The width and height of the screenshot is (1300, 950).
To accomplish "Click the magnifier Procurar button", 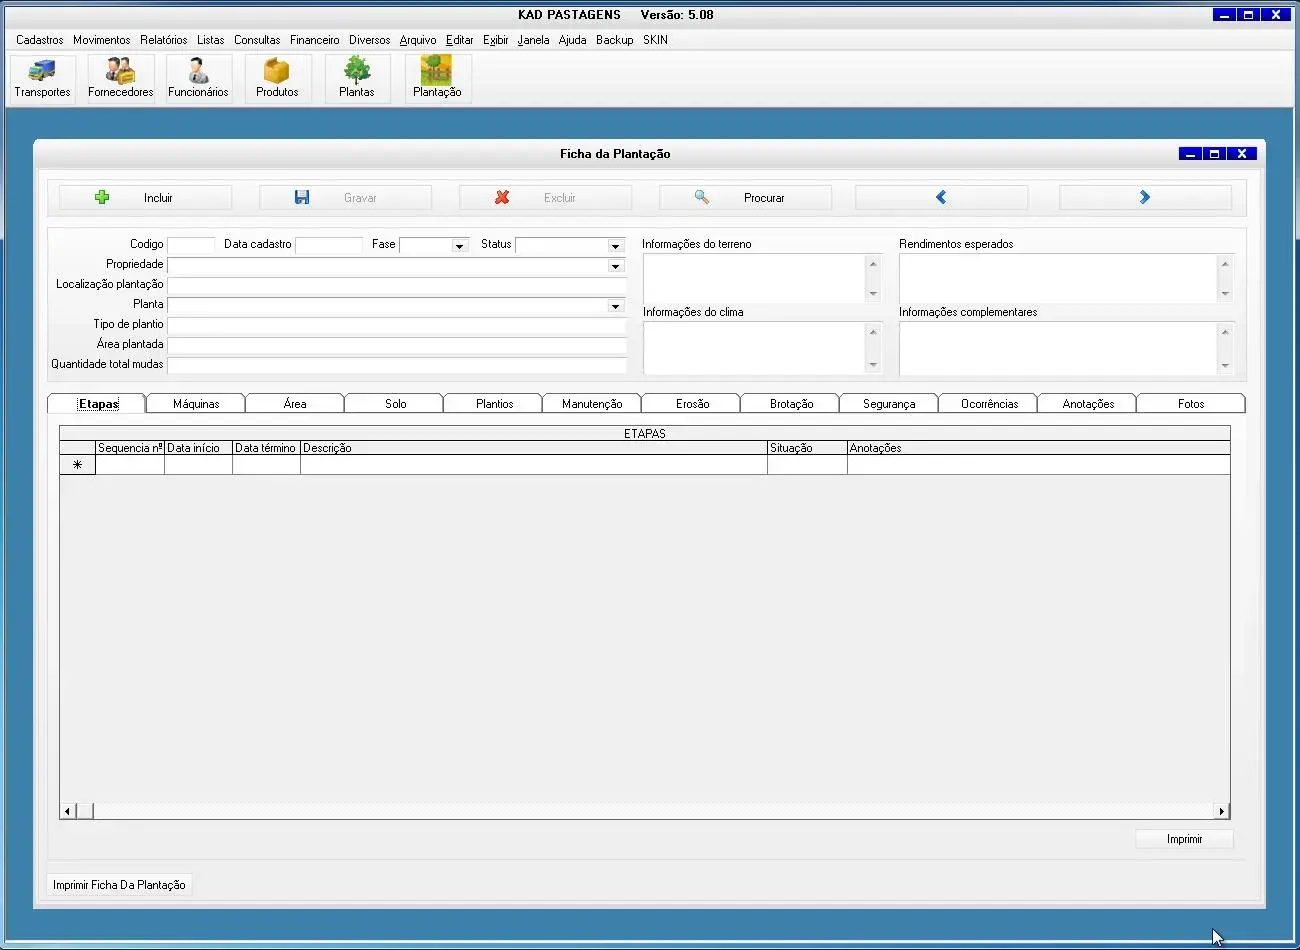I will pyautogui.click(x=745, y=198).
